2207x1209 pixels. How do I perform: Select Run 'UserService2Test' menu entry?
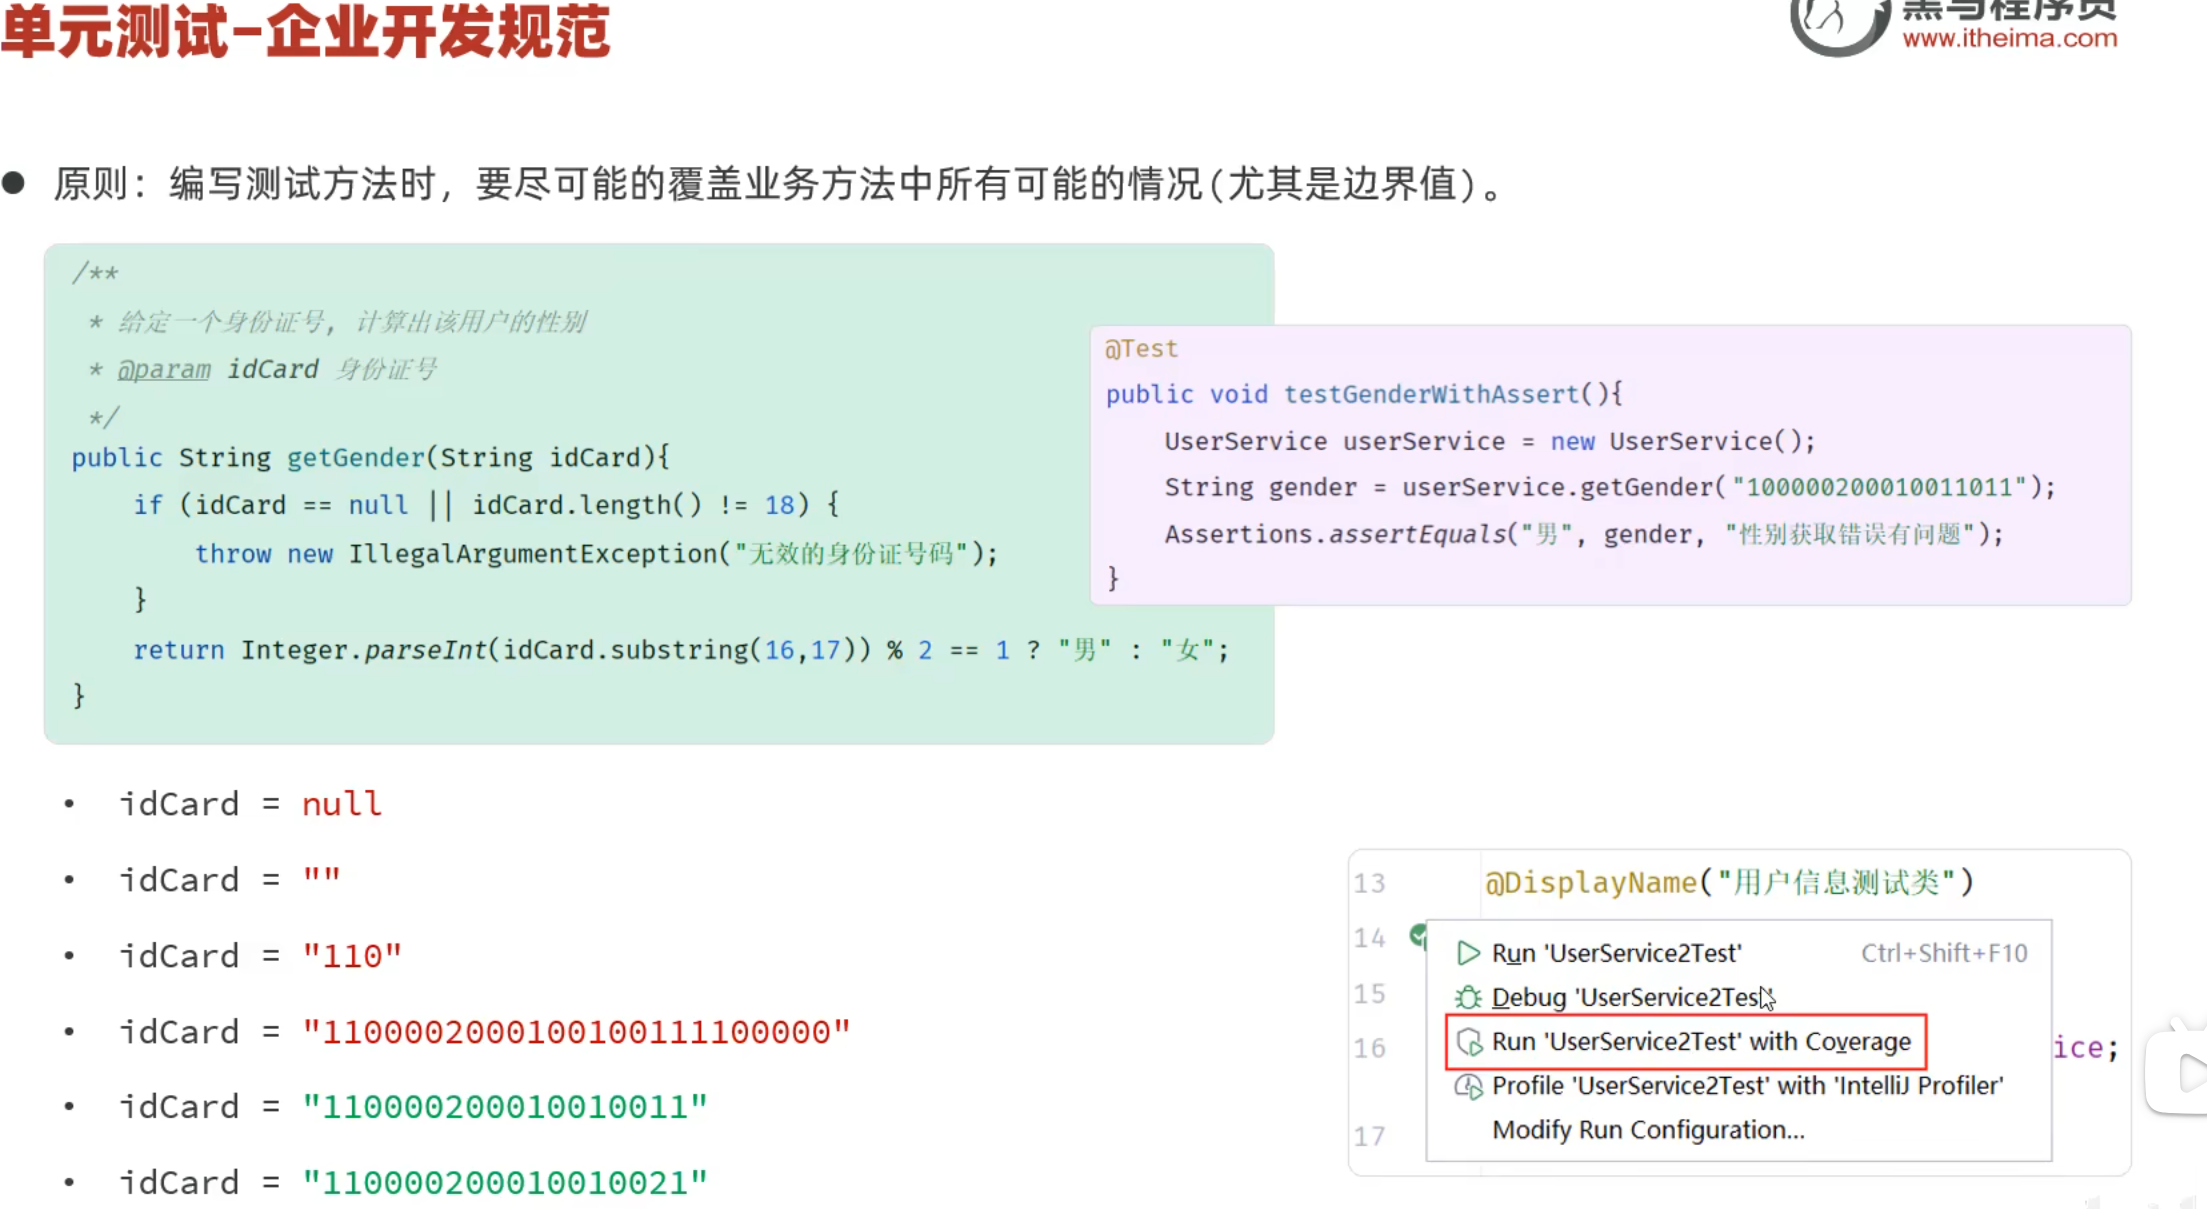point(1616,953)
